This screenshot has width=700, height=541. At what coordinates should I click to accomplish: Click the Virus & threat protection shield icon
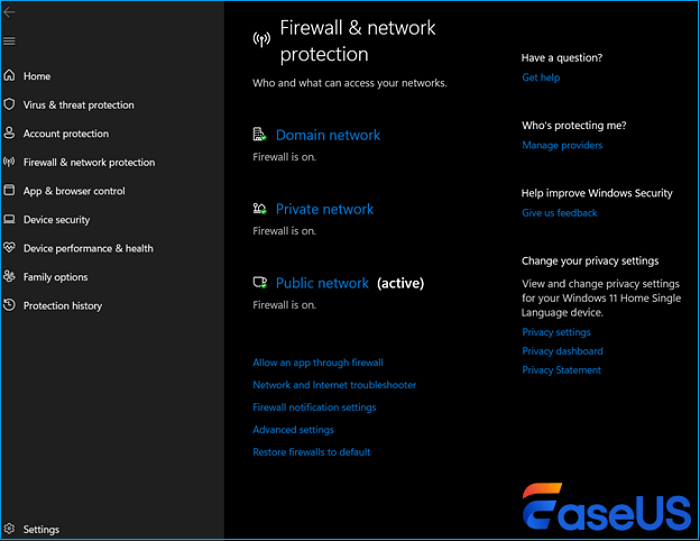(x=10, y=105)
